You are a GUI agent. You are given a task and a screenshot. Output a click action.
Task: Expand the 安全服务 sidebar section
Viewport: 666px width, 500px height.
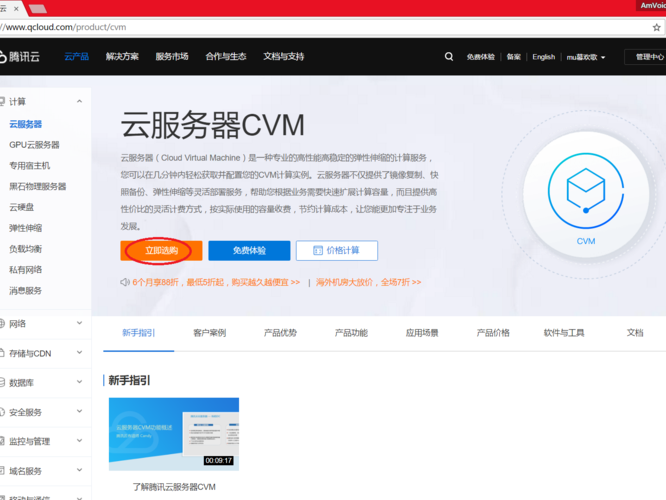pos(79,411)
